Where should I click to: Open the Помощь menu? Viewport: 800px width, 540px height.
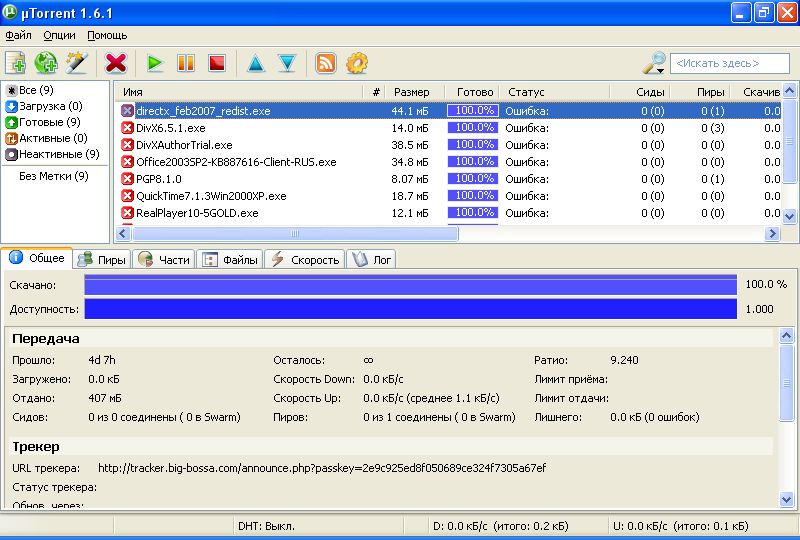pyautogui.click(x=107, y=35)
